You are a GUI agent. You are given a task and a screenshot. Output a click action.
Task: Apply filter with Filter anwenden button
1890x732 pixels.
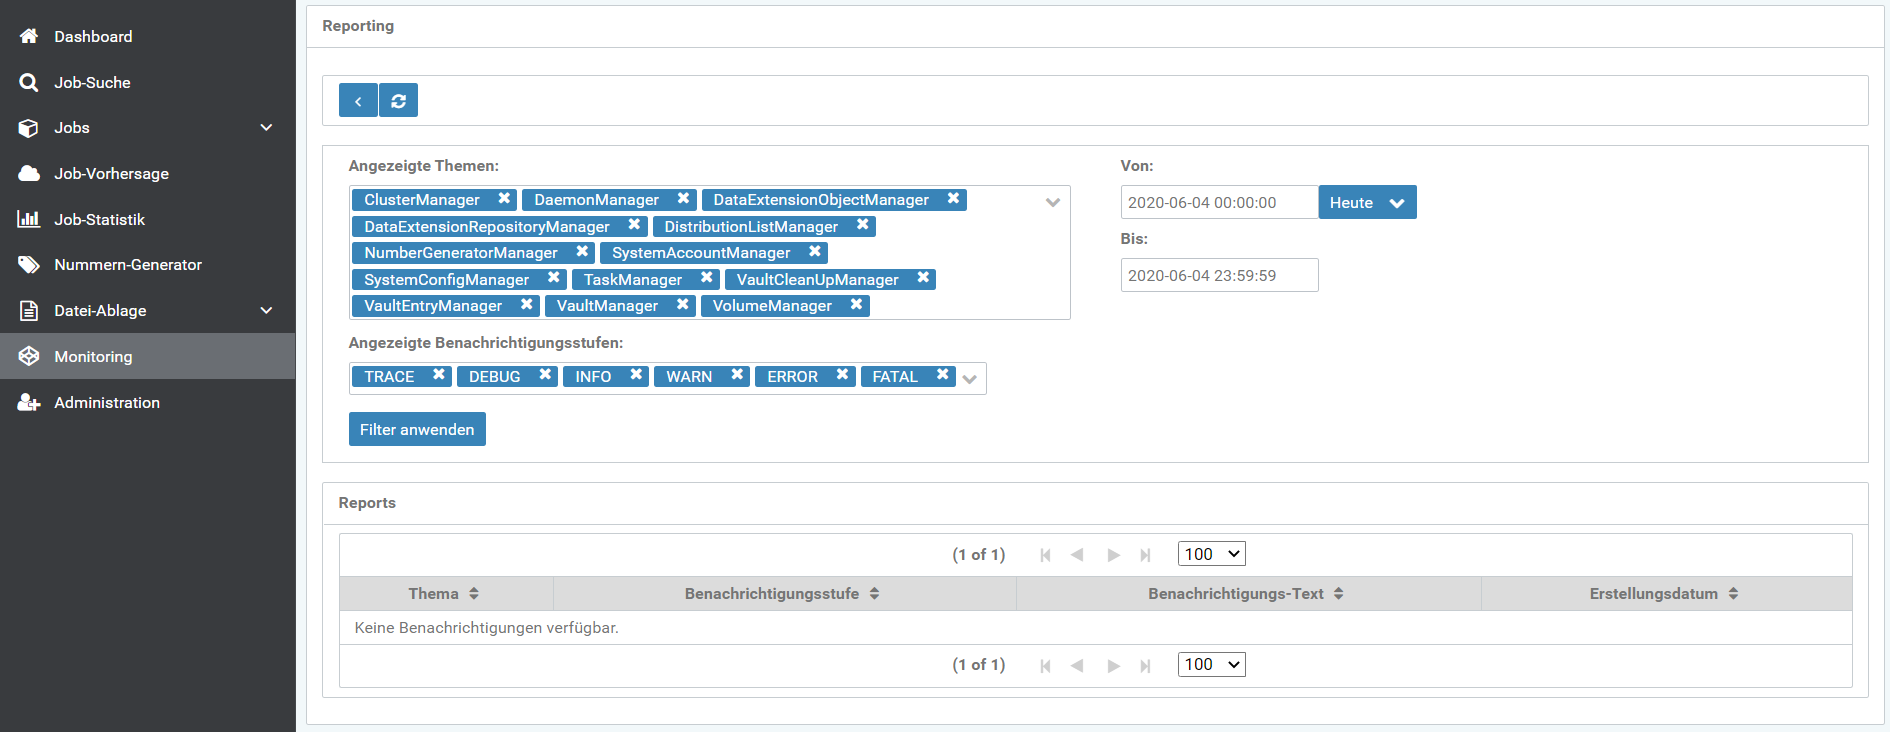tap(417, 430)
